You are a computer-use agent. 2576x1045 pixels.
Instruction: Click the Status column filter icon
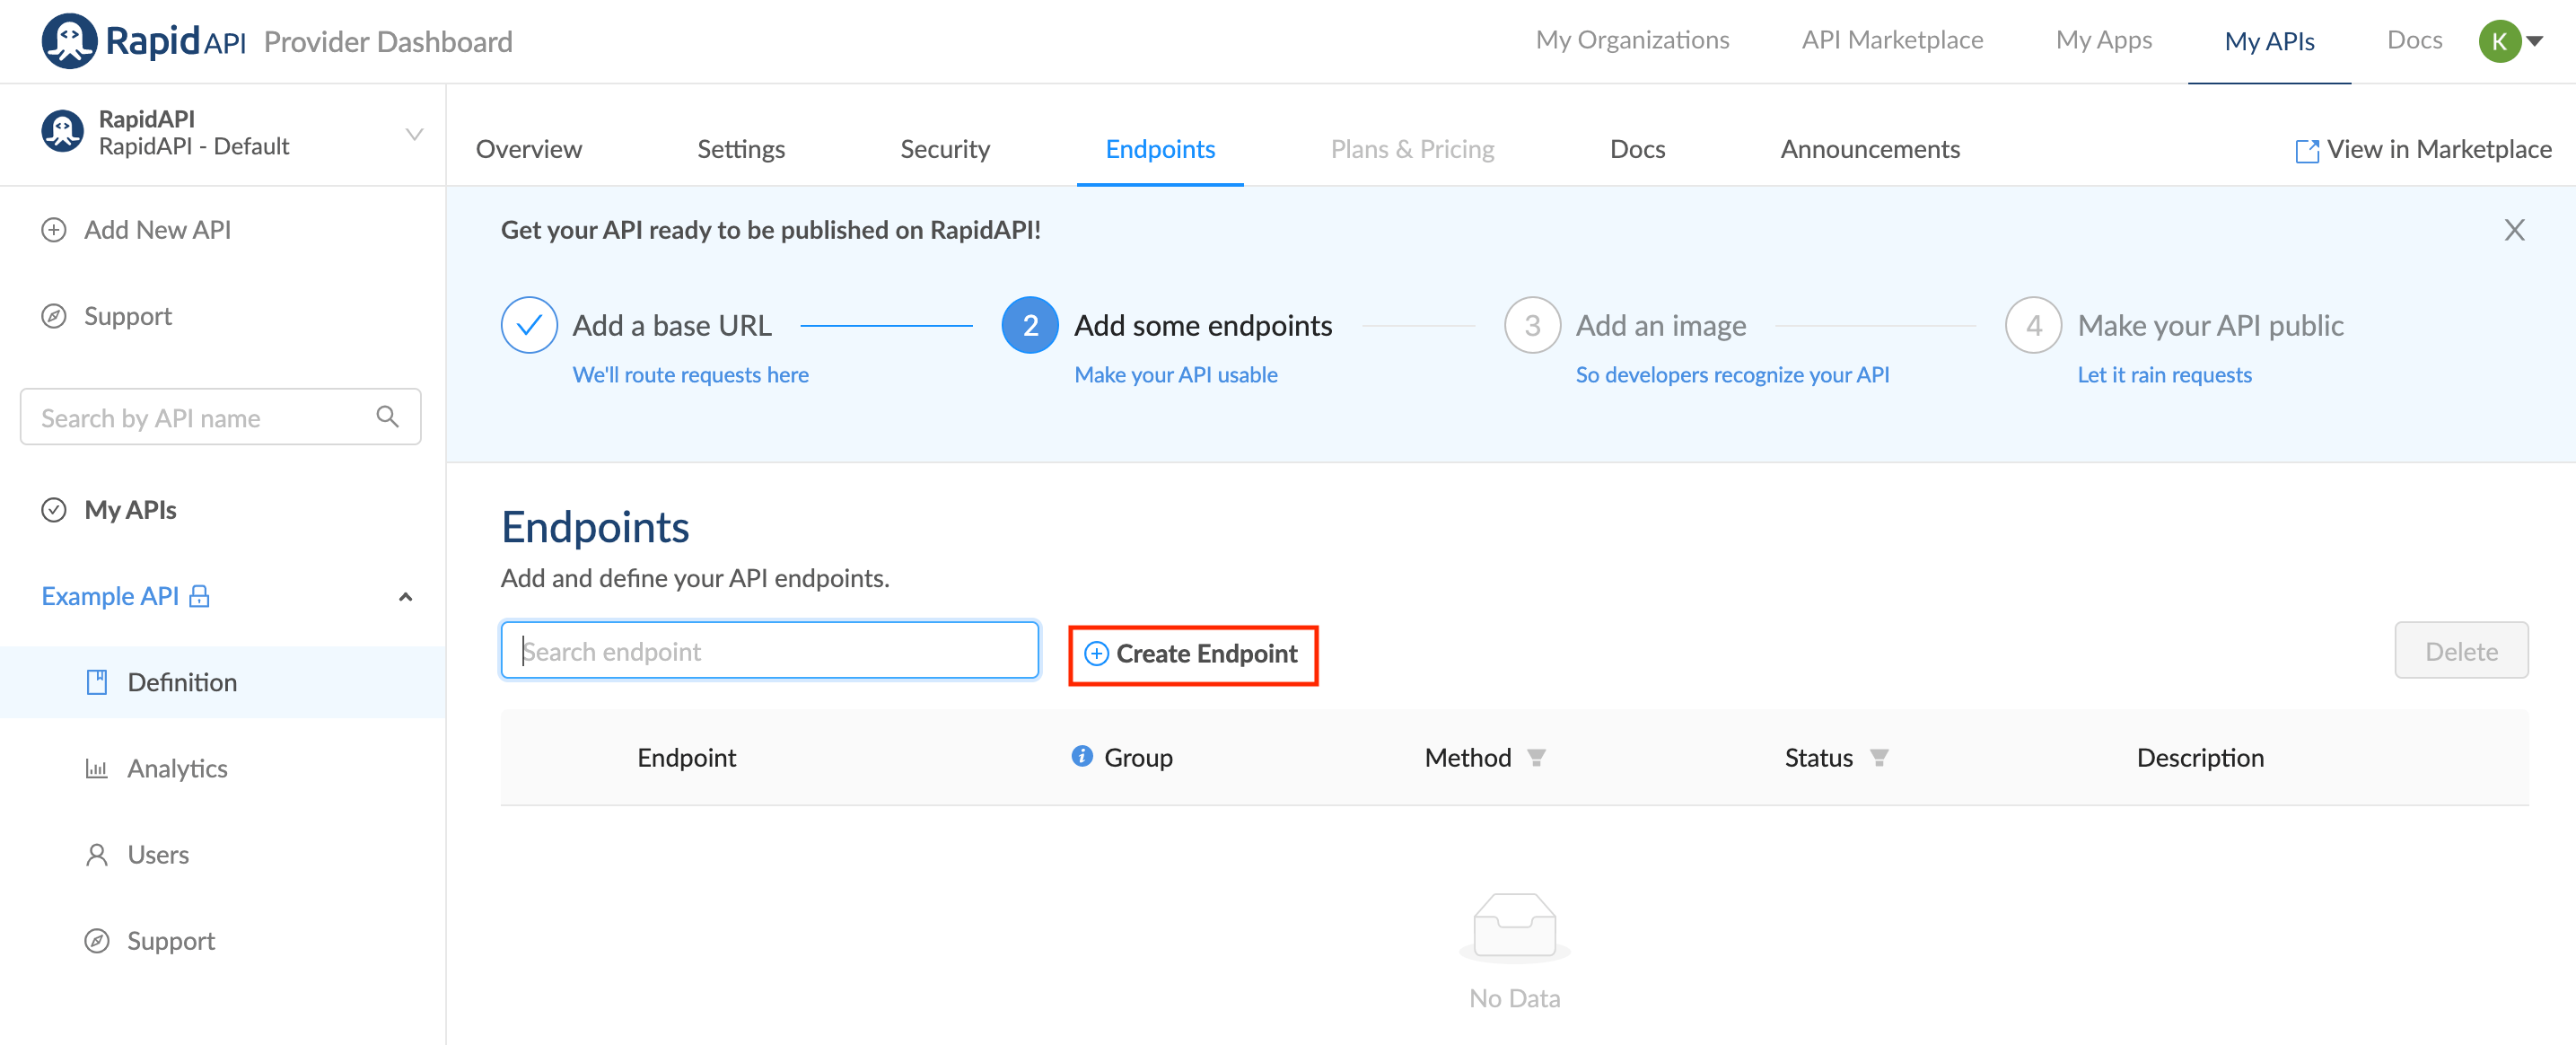(1879, 758)
